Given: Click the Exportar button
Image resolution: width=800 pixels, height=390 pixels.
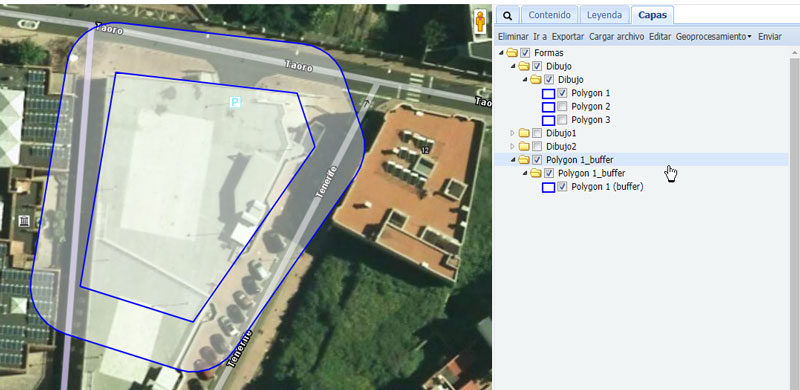Looking at the screenshot, I should (x=568, y=37).
